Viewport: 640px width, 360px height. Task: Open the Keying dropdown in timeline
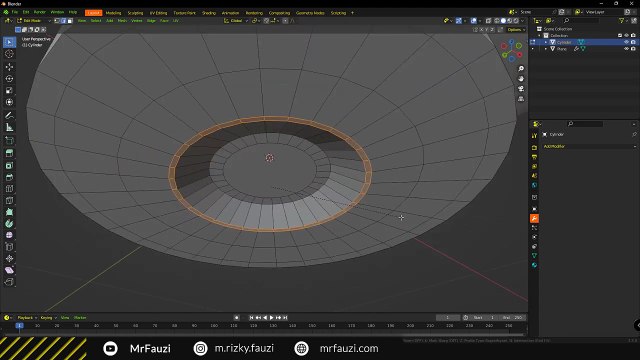48,318
